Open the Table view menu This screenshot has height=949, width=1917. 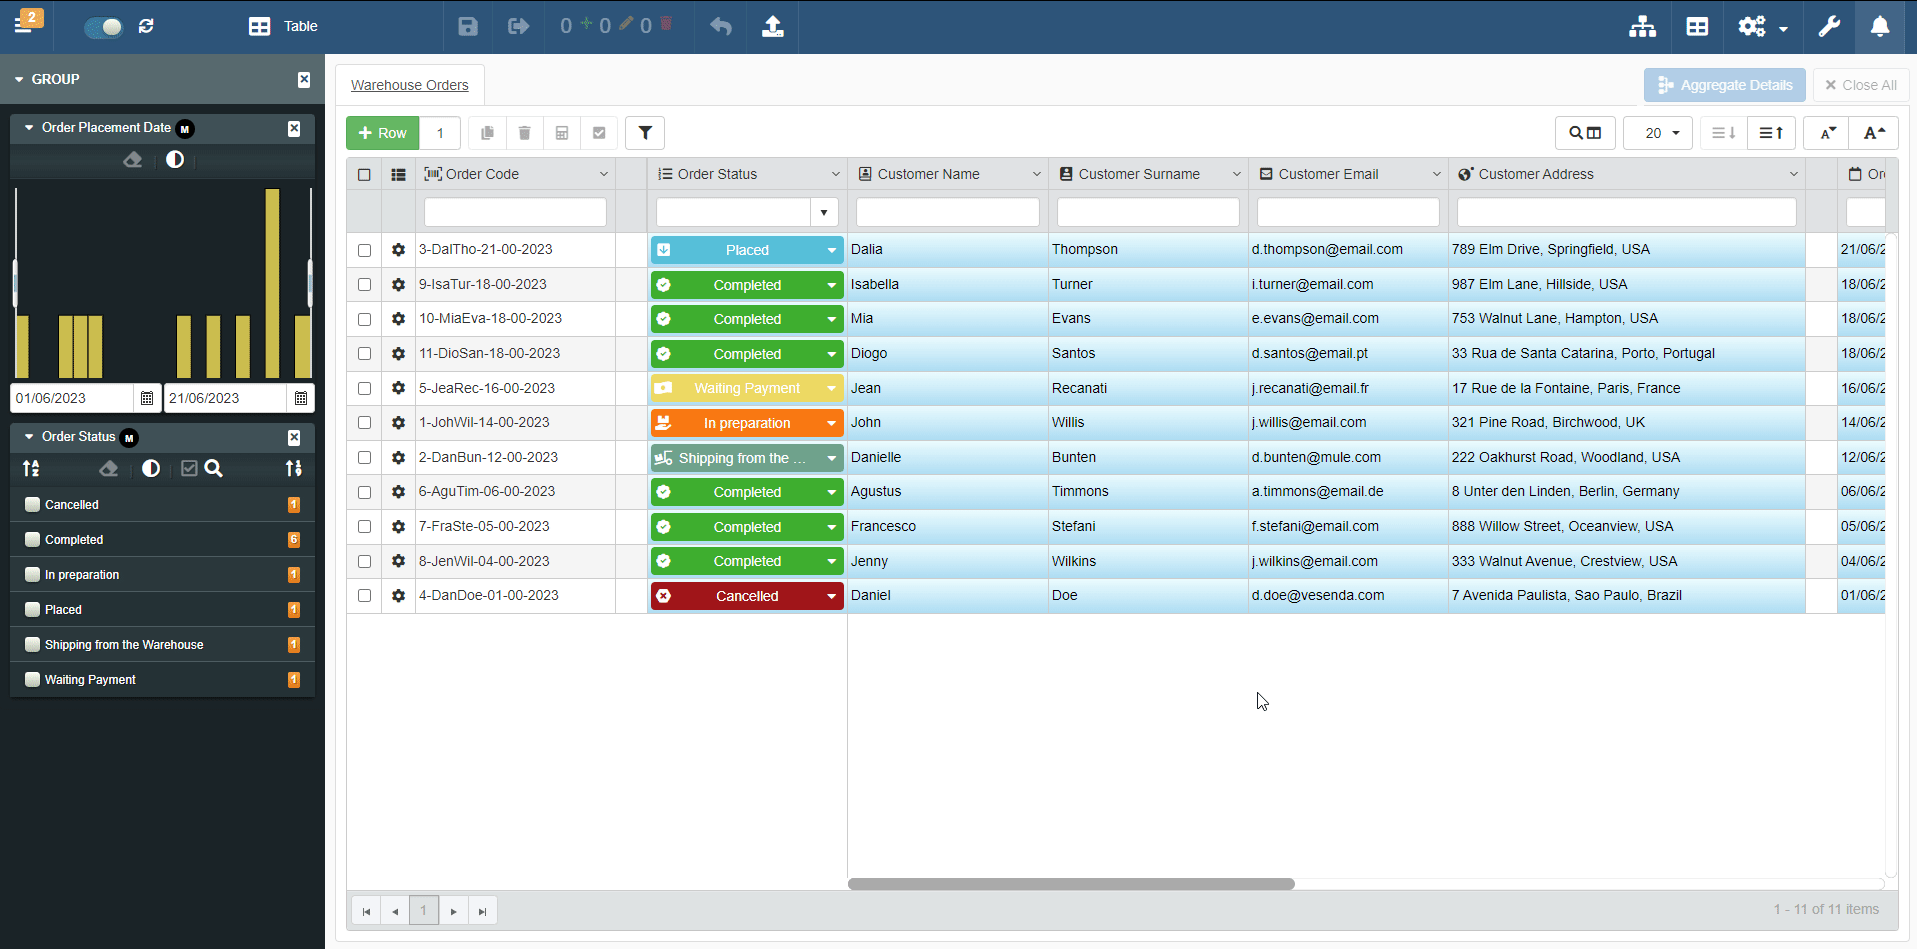283,26
